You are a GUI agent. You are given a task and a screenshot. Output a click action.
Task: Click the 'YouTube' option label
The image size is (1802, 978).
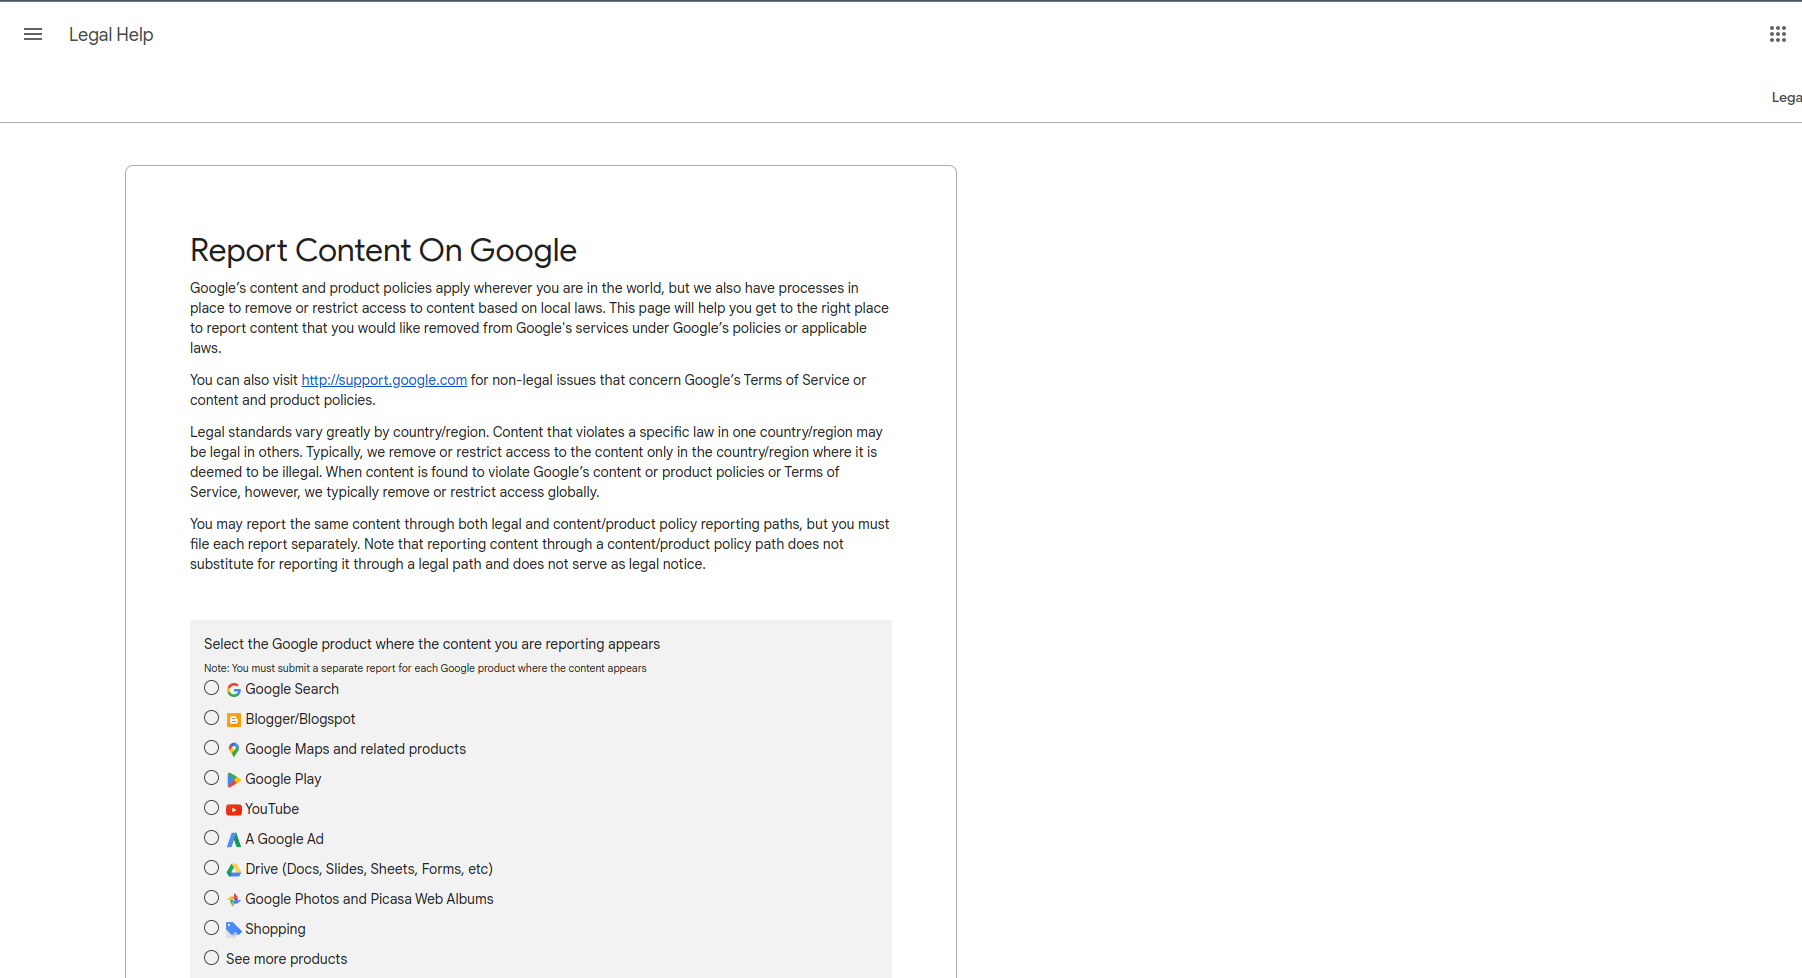[x=272, y=809]
